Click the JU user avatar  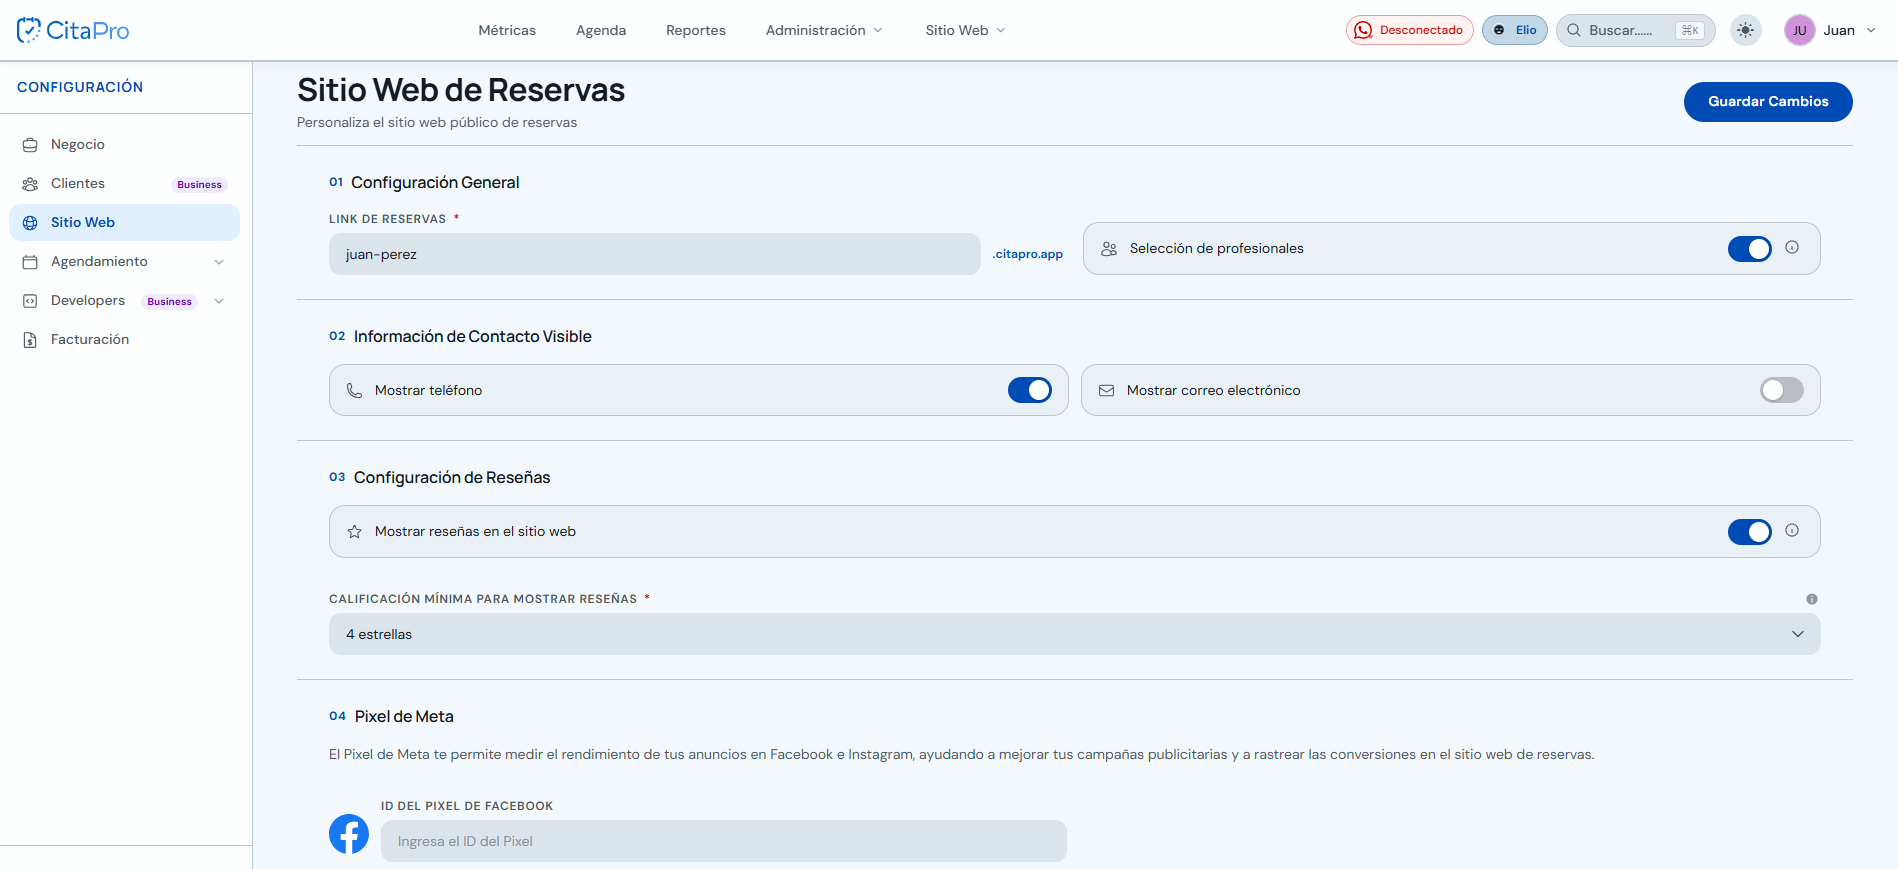[1799, 30]
